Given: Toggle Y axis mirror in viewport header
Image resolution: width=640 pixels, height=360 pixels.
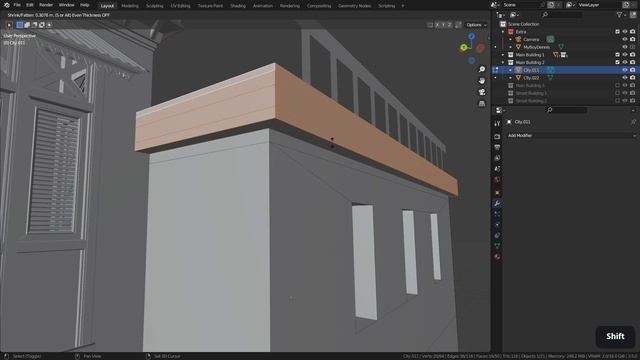Looking at the screenshot, I should pyautogui.click(x=443, y=25).
